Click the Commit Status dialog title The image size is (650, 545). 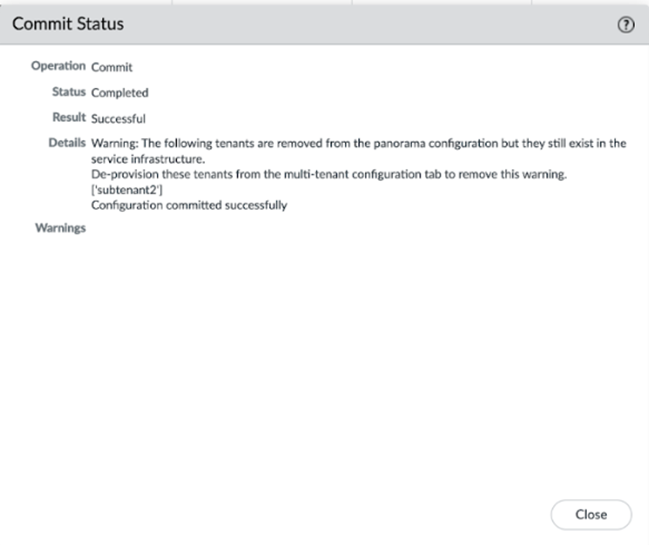pyautogui.click(x=68, y=24)
